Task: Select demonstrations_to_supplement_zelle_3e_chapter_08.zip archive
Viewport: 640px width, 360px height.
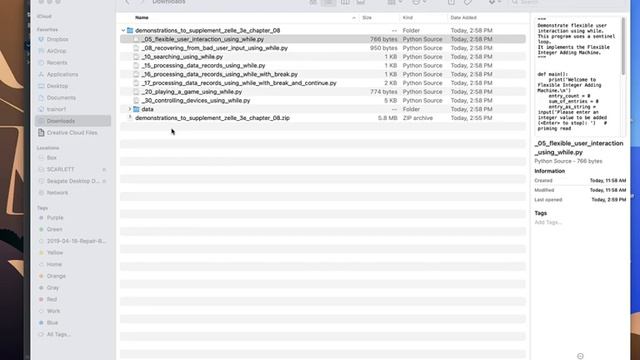Action: pos(323,118)
